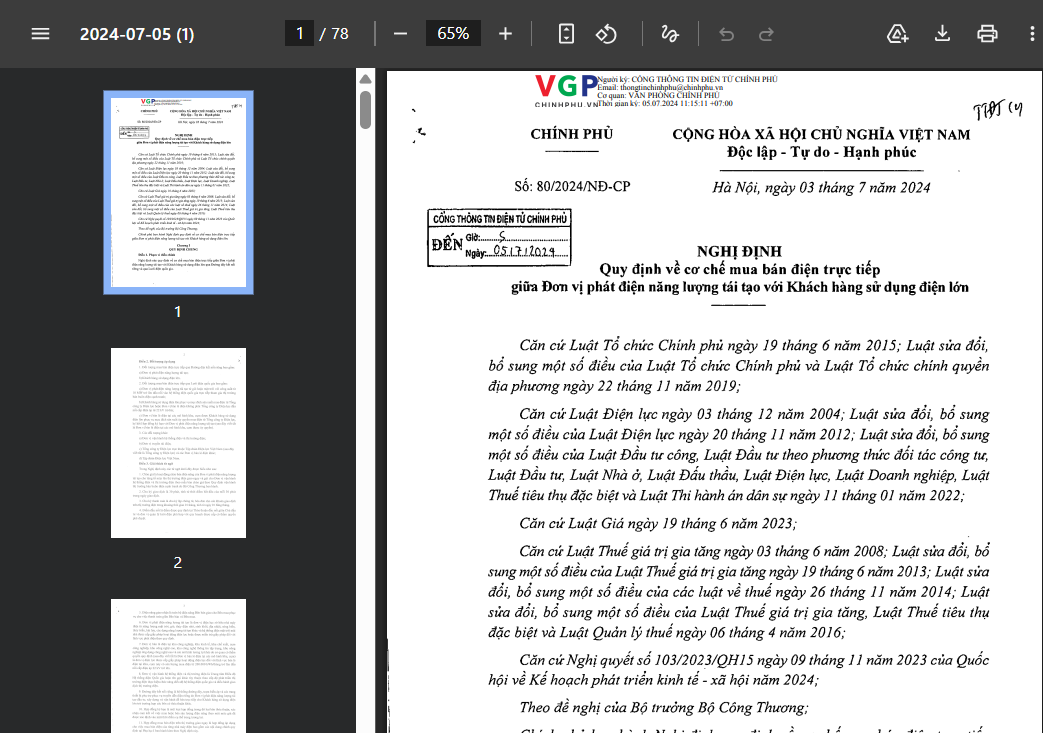
Task: Open page 2 thumbnail
Action: coord(178,443)
